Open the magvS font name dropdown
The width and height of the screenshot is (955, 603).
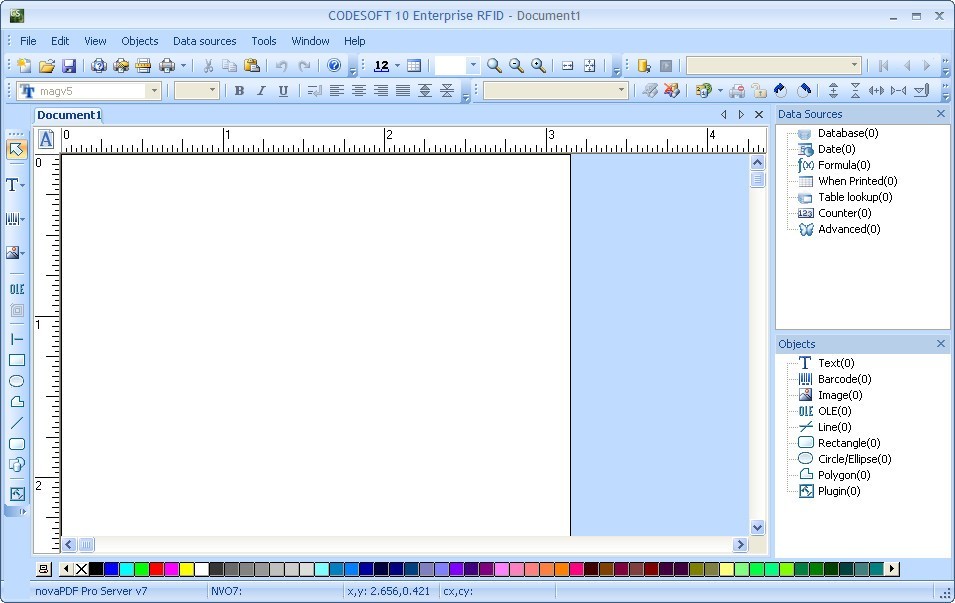[x=154, y=91]
